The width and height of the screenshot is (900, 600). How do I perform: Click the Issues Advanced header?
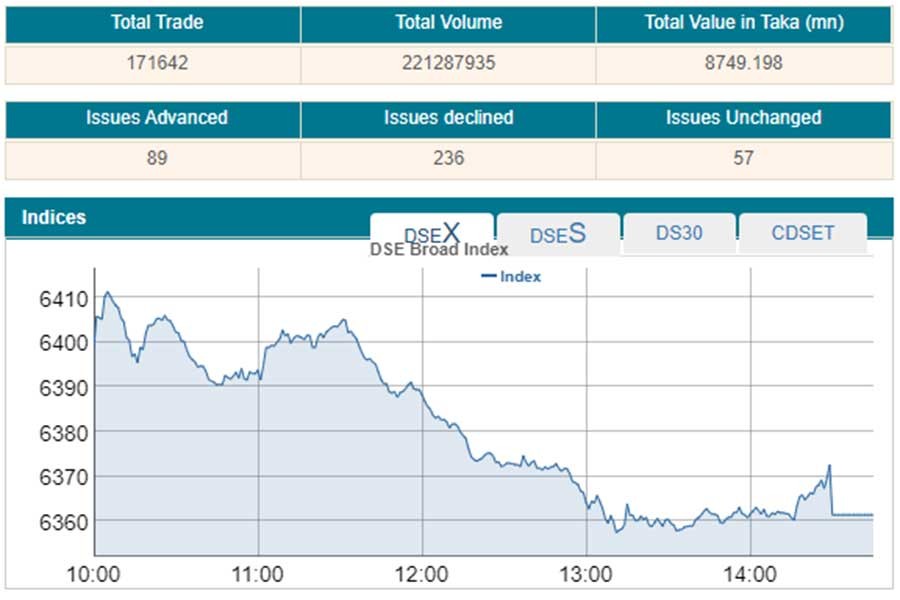click(x=156, y=117)
